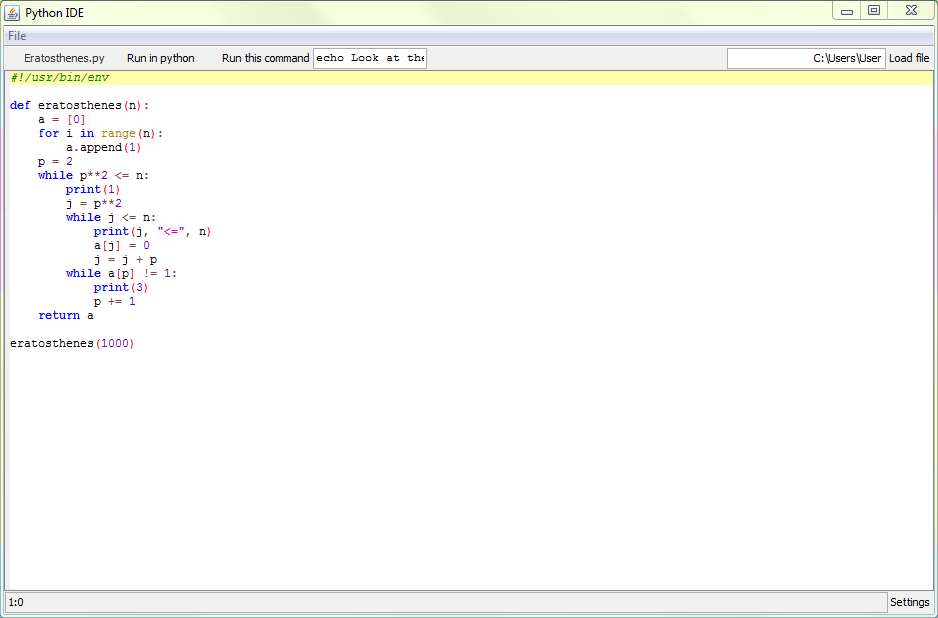Select the Eratosthenes.py file tab
This screenshot has height=618, width=938.
(x=64, y=58)
